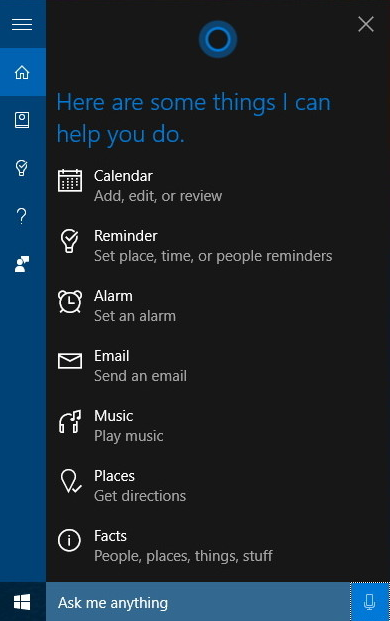Viewport: 390px width, 621px height.
Task: Select Music to play music
Action: click(218, 426)
